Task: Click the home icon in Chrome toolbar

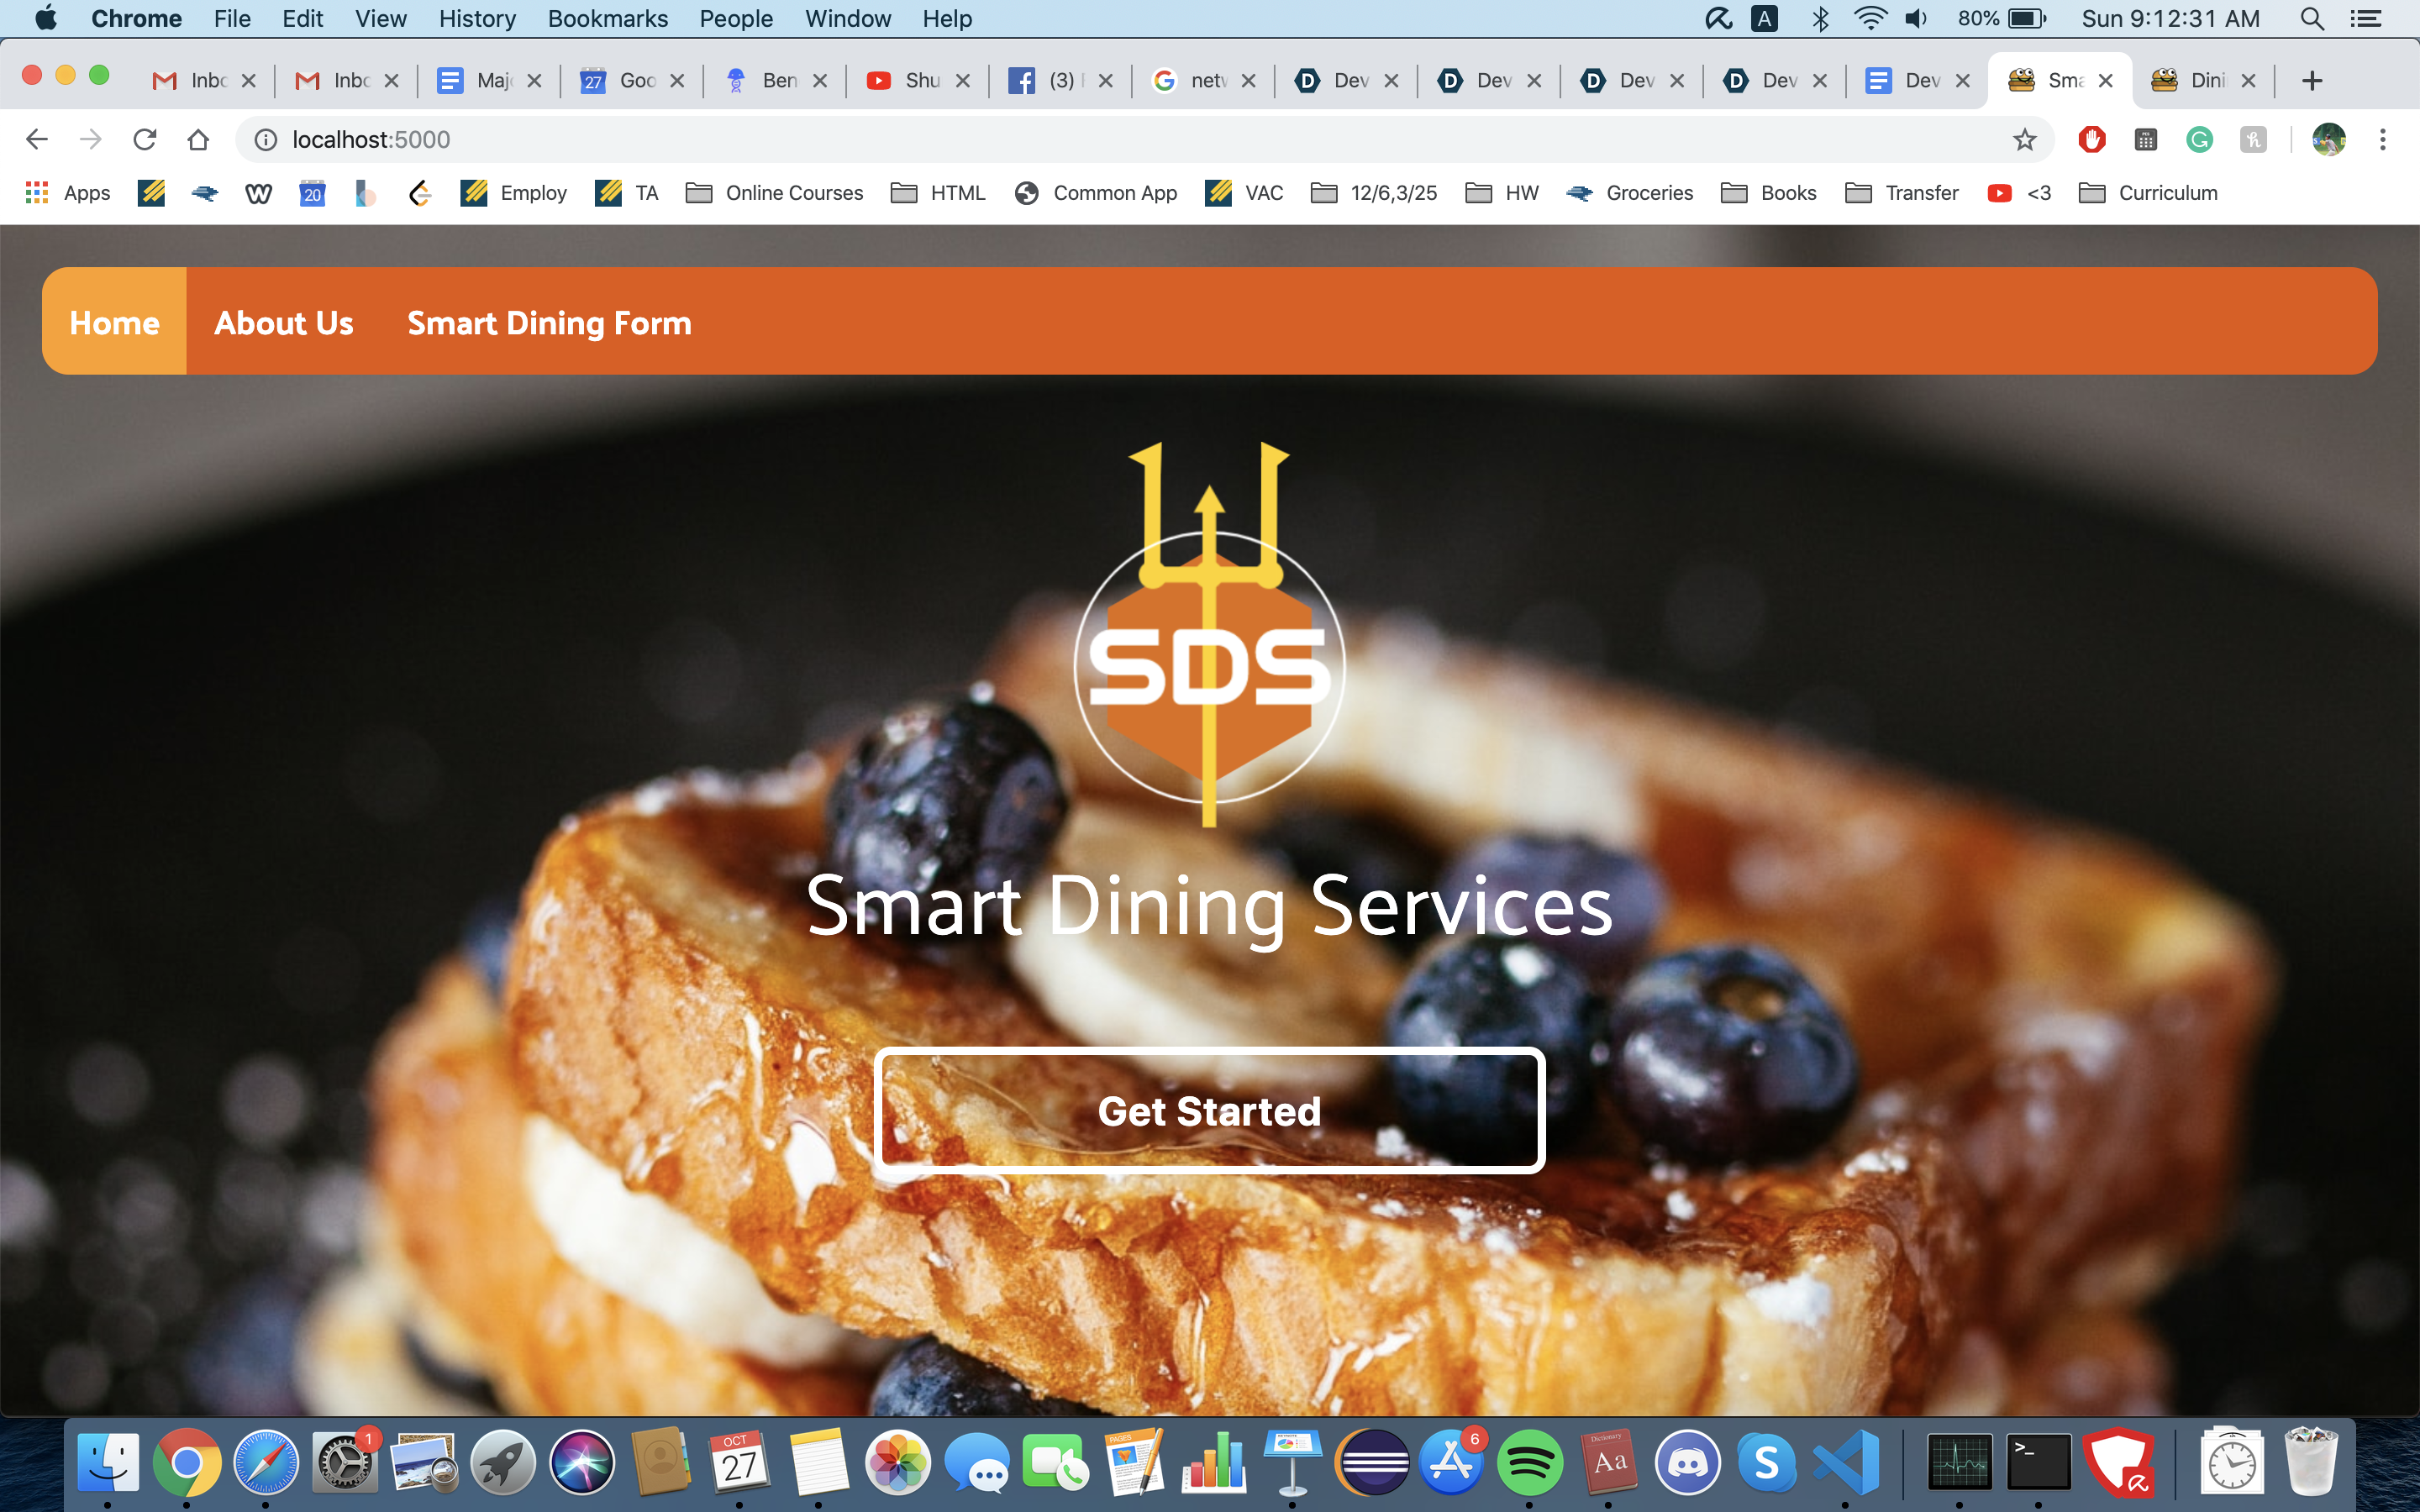Action: click(x=198, y=140)
